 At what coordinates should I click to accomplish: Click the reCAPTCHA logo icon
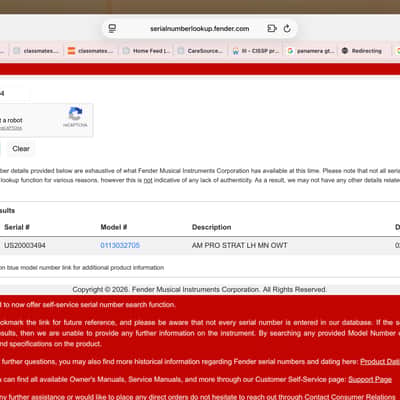pos(75,114)
